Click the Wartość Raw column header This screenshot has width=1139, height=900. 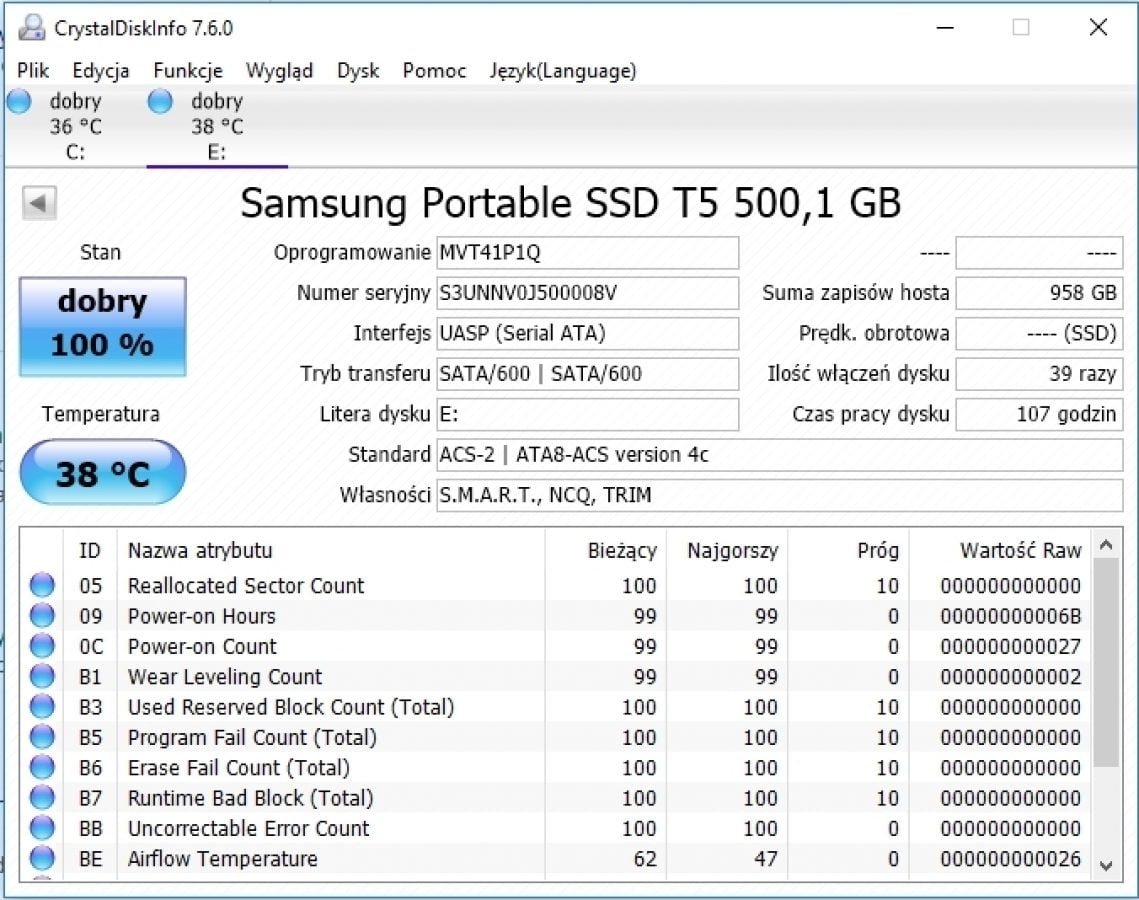(x=1000, y=551)
